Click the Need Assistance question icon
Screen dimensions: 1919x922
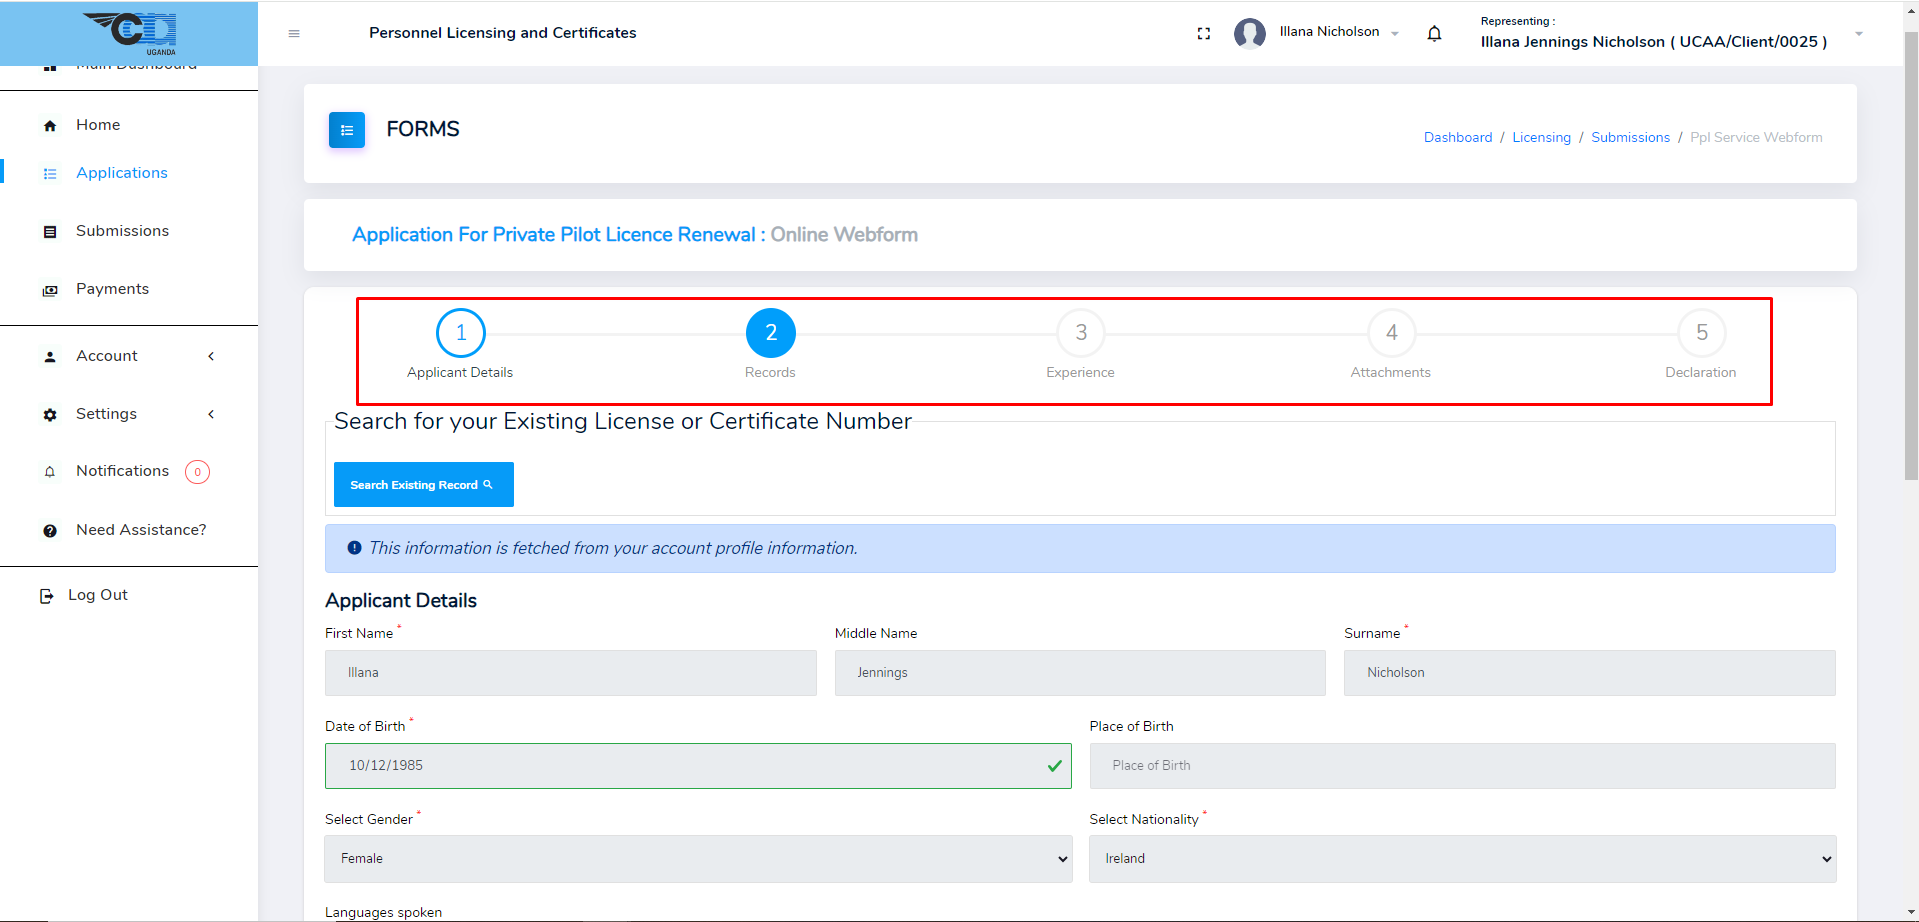[x=50, y=531]
